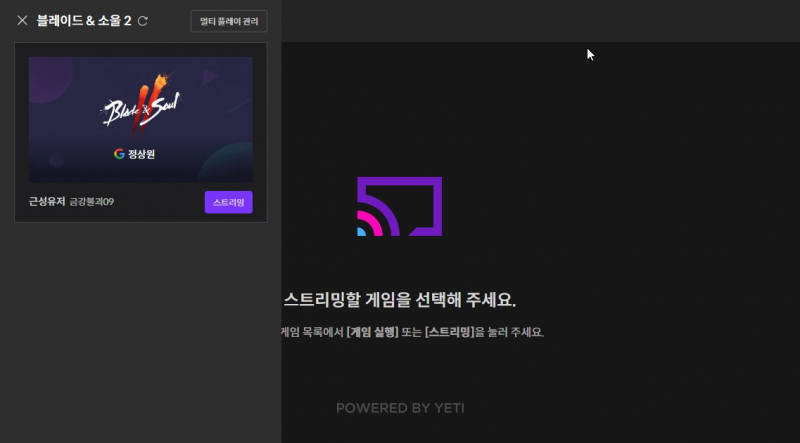The width and height of the screenshot is (800, 443).
Task: Click the Blade & Soul logo on the banner
Action: pos(140,111)
